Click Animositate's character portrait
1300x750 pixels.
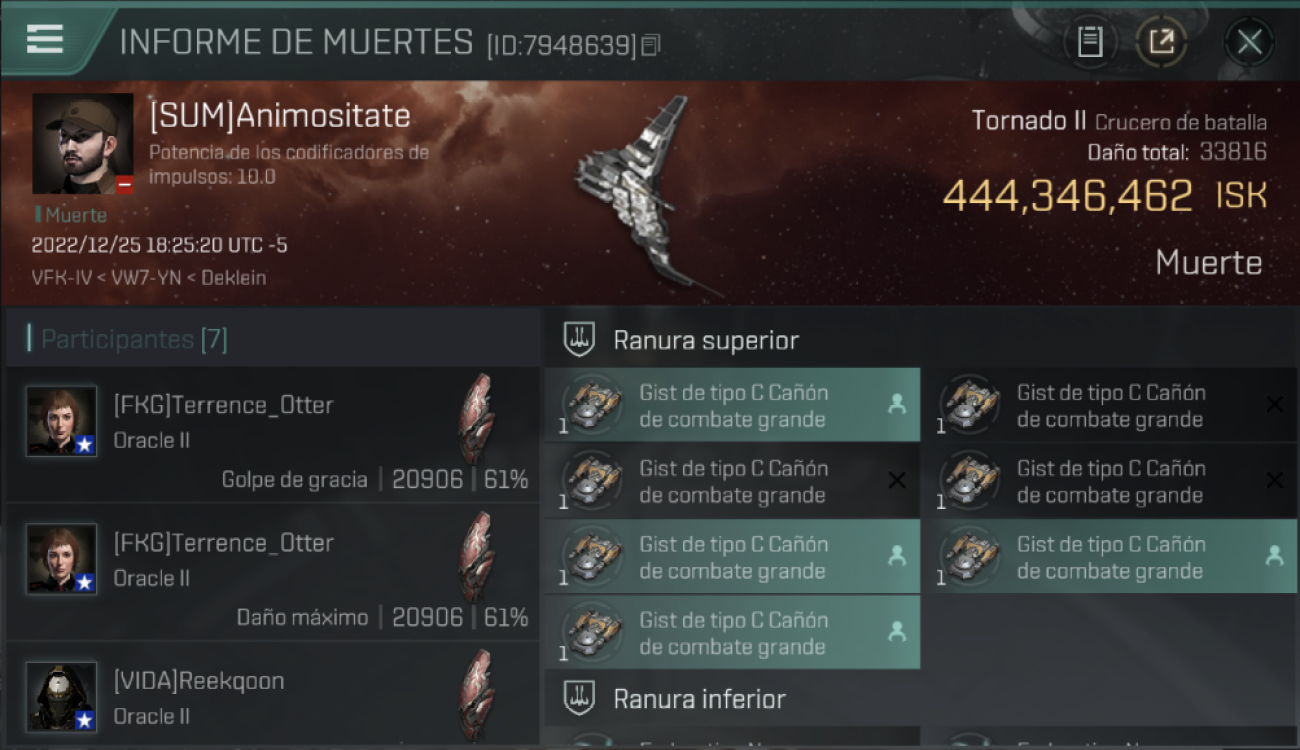(x=83, y=144)
